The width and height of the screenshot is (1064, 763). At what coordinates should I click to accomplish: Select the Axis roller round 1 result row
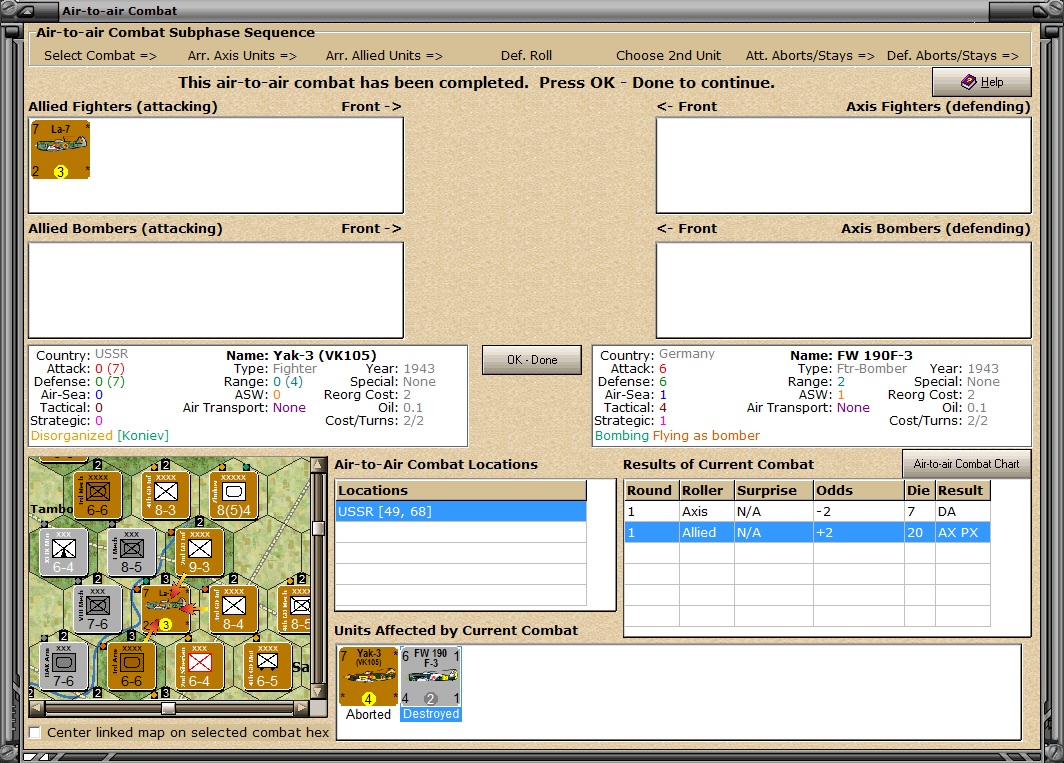pos(806,512)
